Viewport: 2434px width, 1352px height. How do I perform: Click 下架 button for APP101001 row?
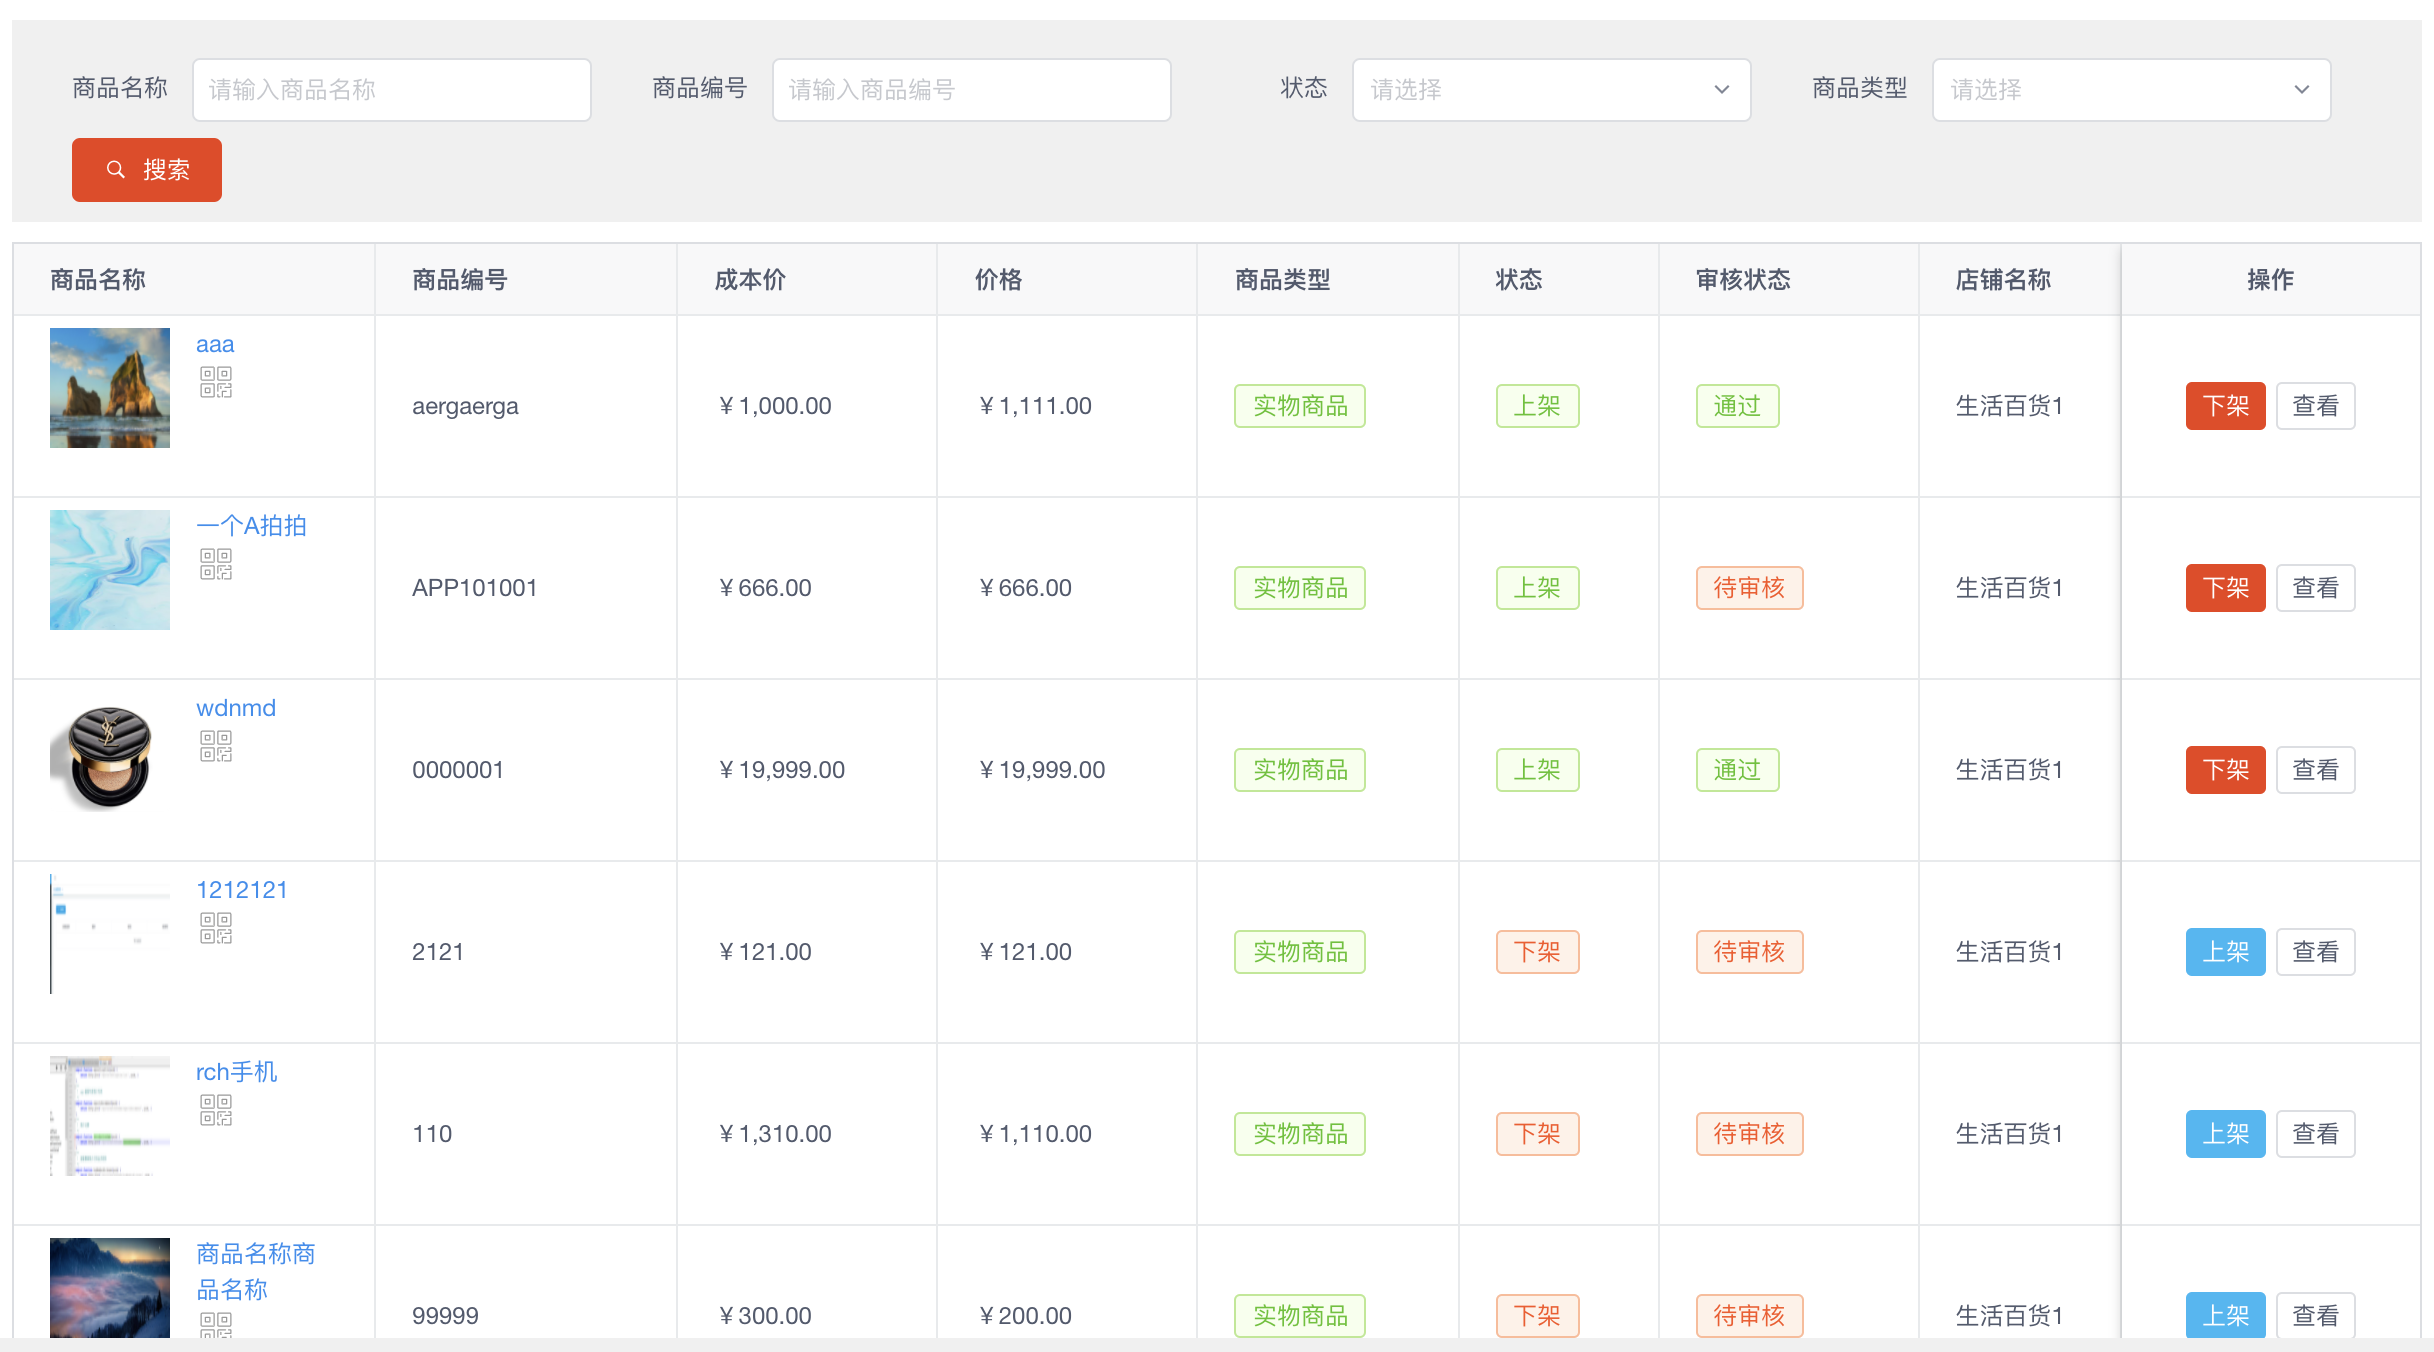pos(2226,588)
